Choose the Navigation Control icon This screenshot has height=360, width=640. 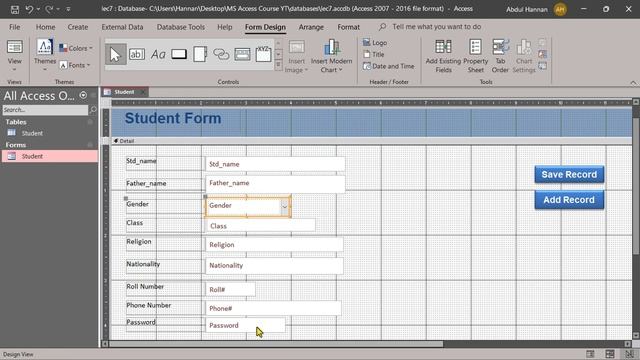[x=242, y=54]
